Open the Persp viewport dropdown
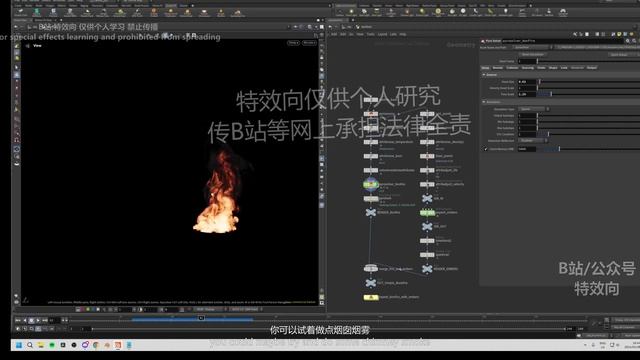The height and width of the screenshot is (360, 640). point(293,42)
